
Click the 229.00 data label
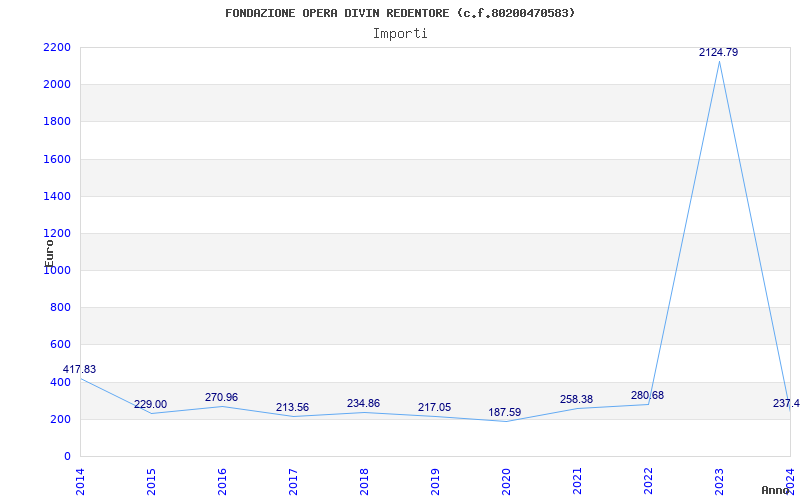(151, 405)
